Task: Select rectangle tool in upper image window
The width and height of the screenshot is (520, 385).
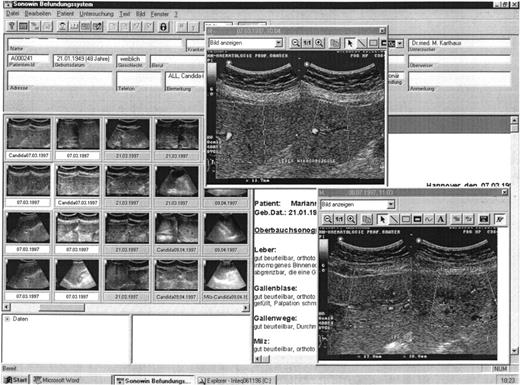Action: click(373, 43)
